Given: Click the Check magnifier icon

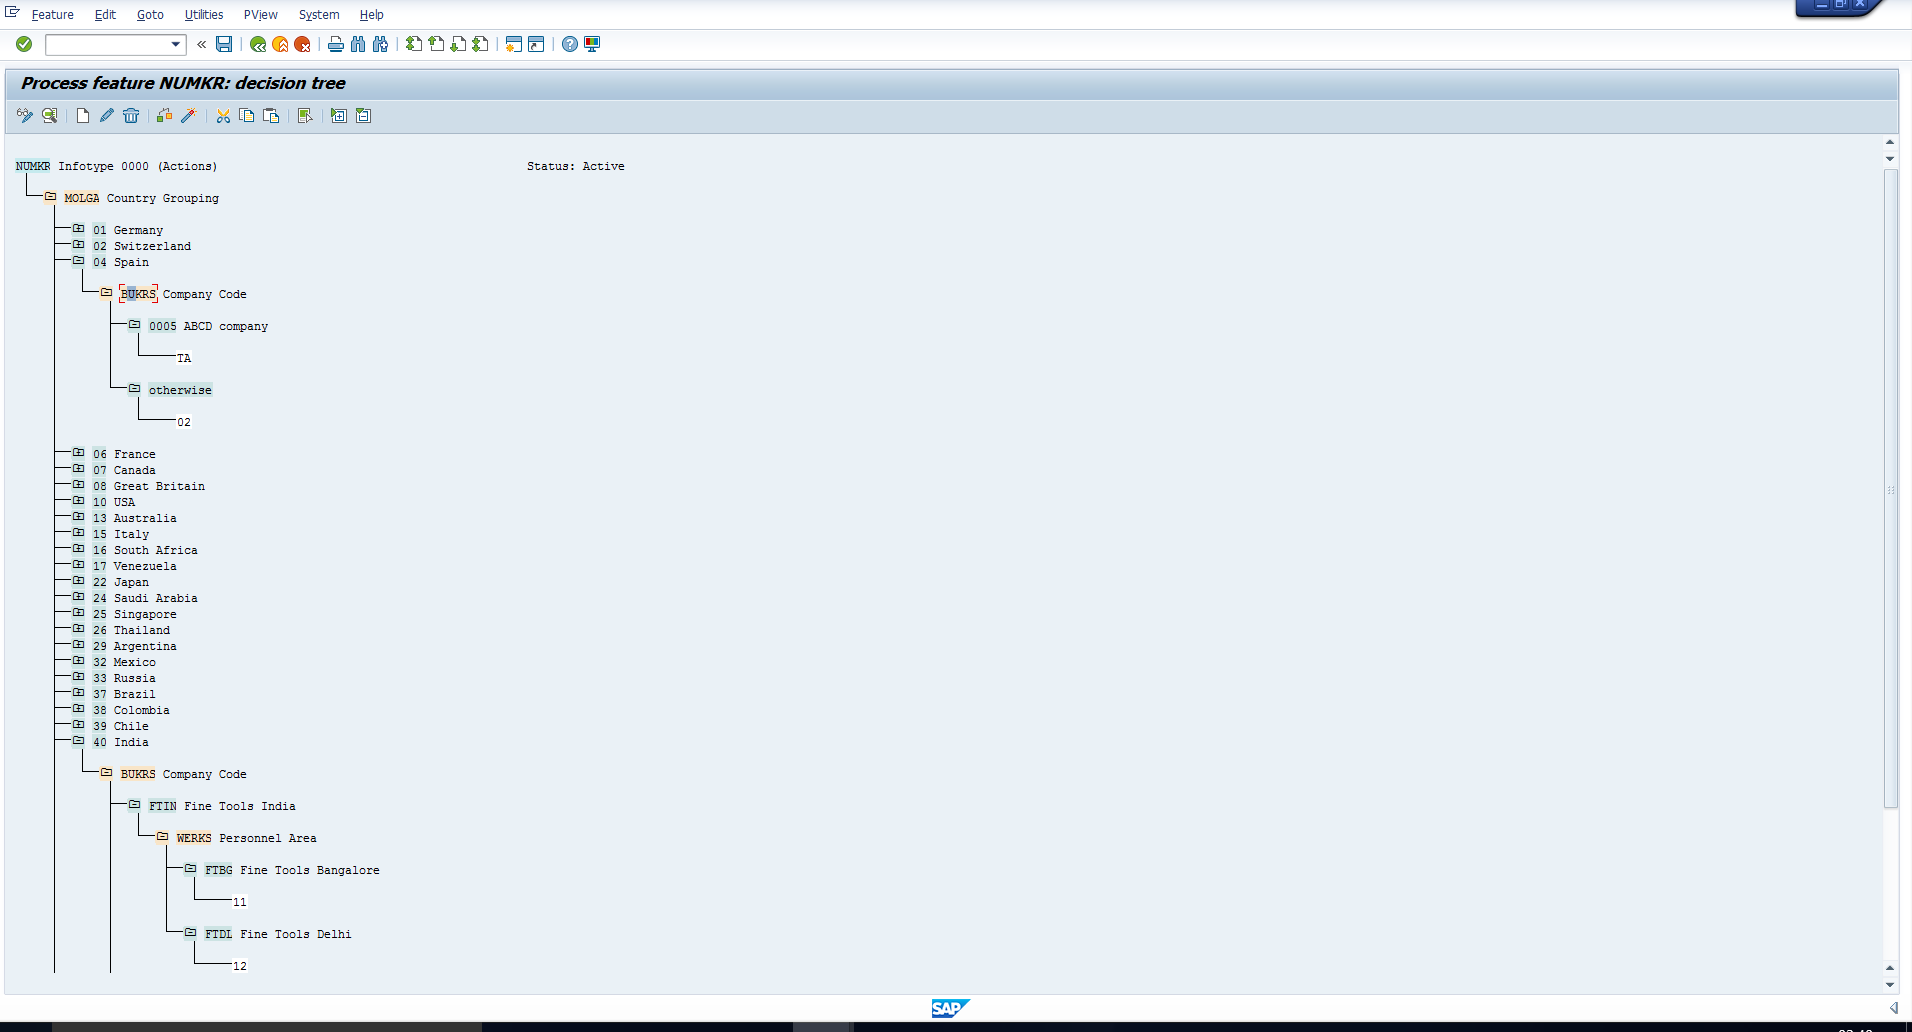Looking at the screenshot, I should pyautogui.click(x=49, y=116).
